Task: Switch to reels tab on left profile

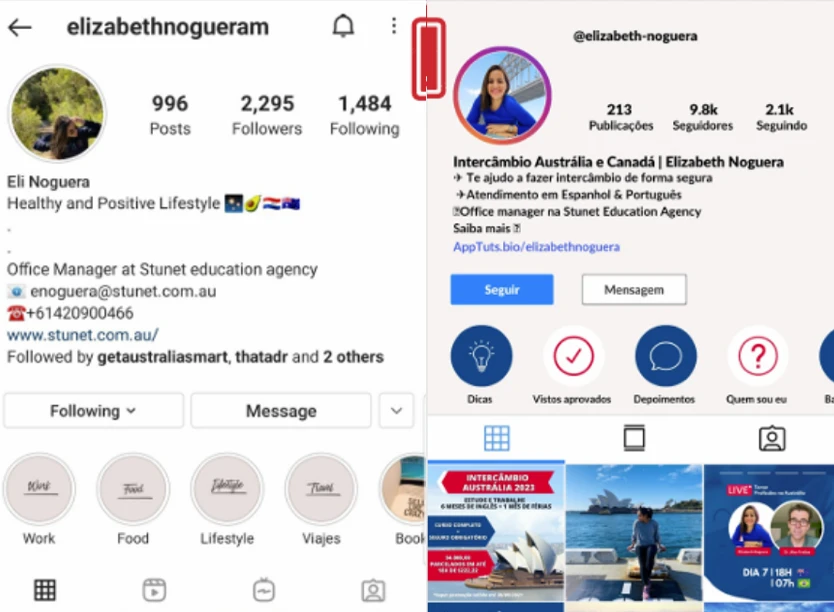Action: point(154,590)
